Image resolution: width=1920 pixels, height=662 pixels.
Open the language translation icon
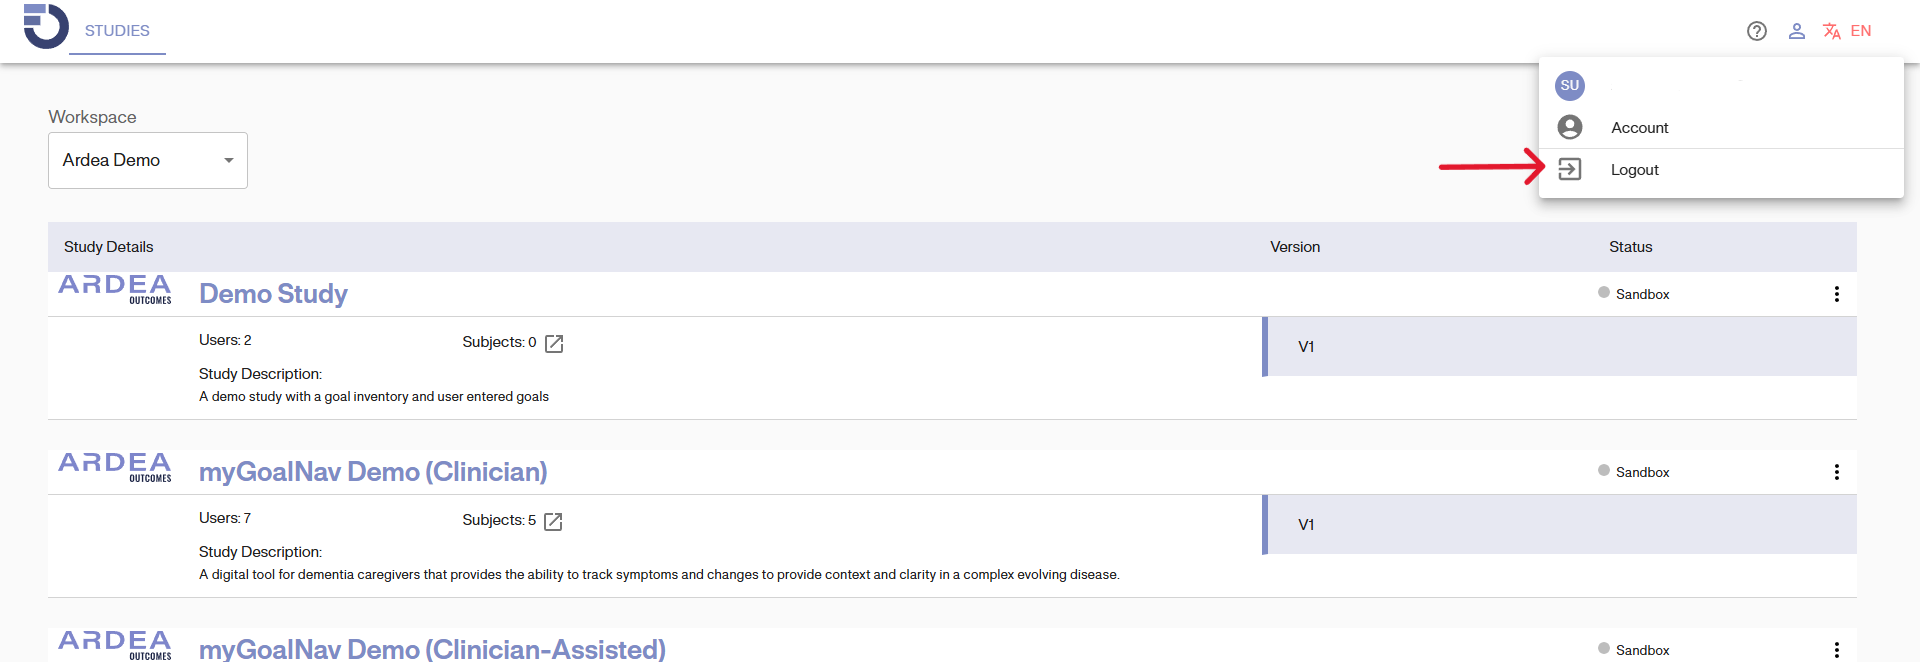(x=1832, y=31)
